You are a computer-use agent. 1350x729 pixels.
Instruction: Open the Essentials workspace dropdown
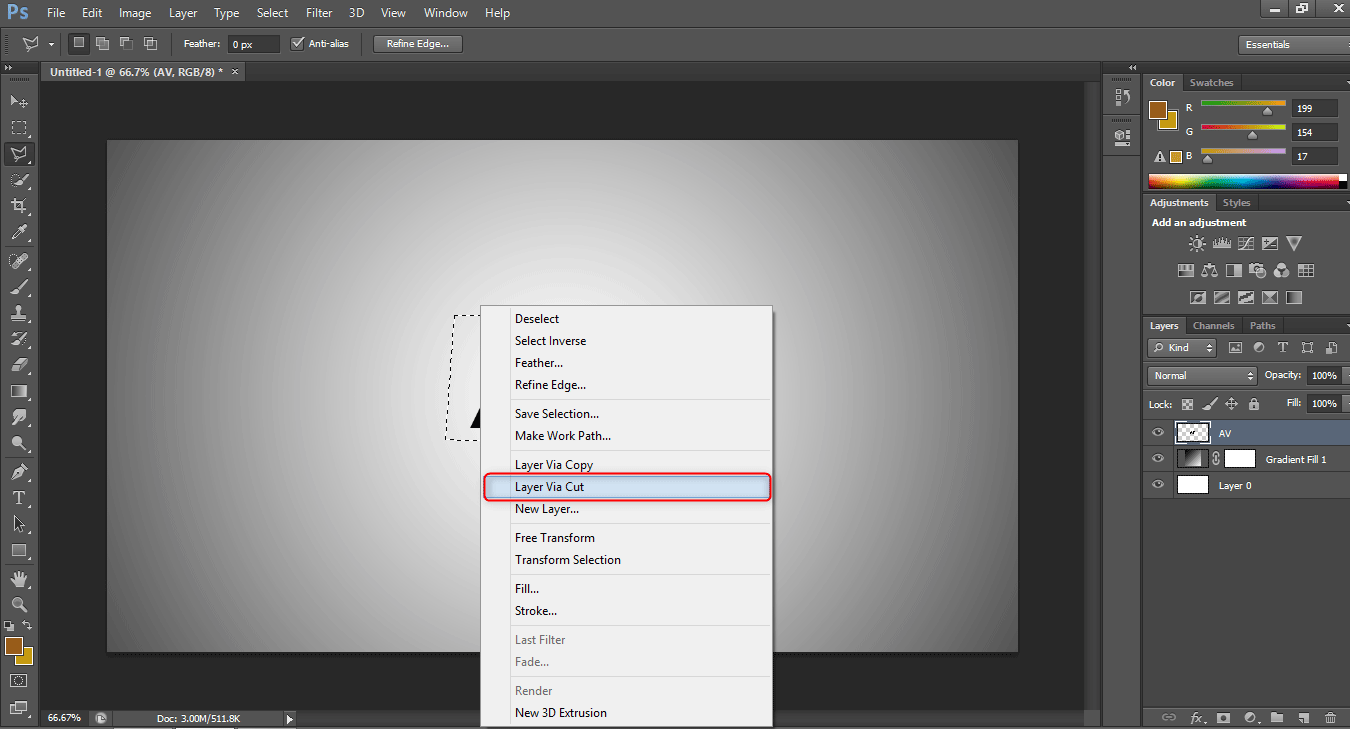[1292, 45]
